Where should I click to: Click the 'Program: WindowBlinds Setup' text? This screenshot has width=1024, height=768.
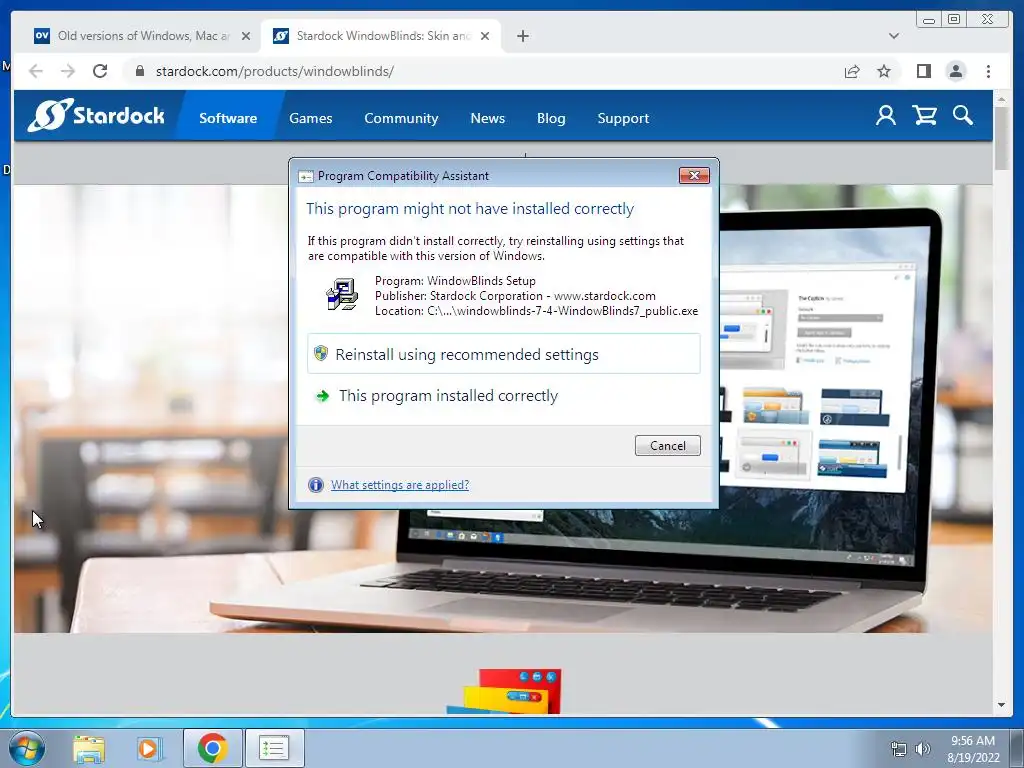click(x=455, y=281)
